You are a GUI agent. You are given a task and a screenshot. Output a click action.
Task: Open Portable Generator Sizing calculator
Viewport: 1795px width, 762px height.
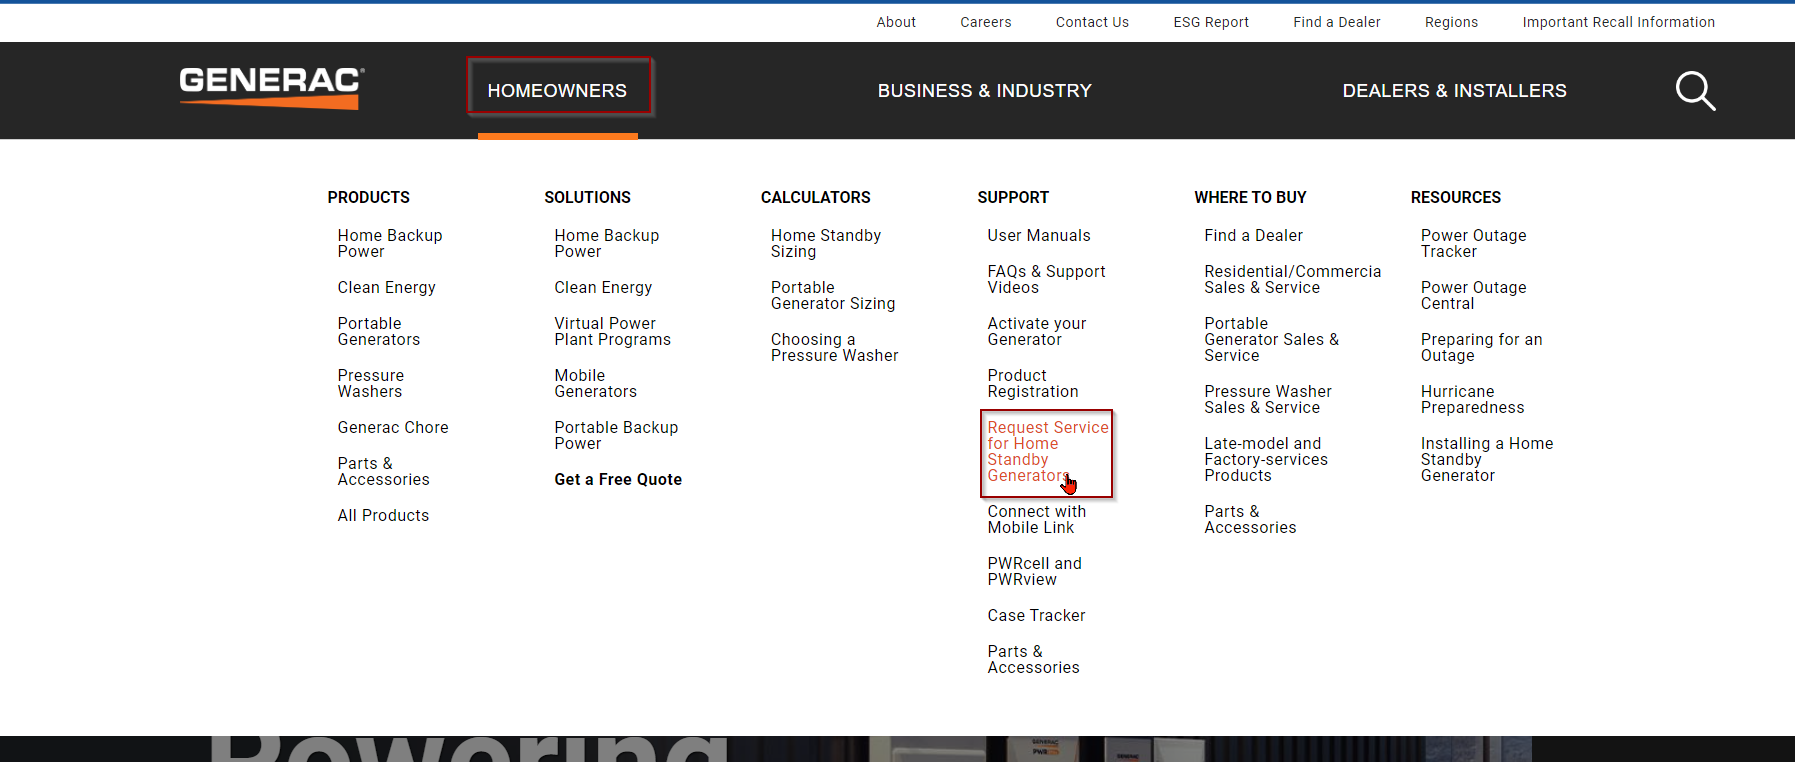[x=833, y=295]
